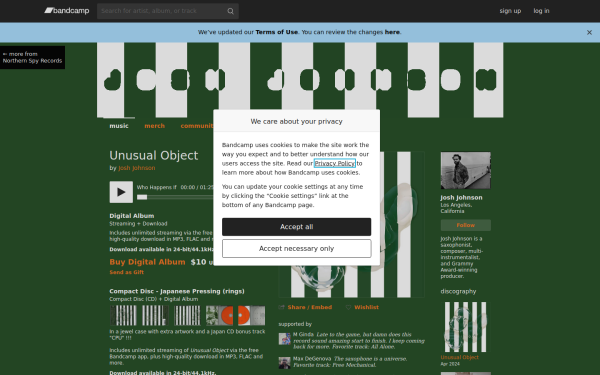Follow Josh Johnson
The height and width of the screenshot is (375, 600).
click(466, 225)
